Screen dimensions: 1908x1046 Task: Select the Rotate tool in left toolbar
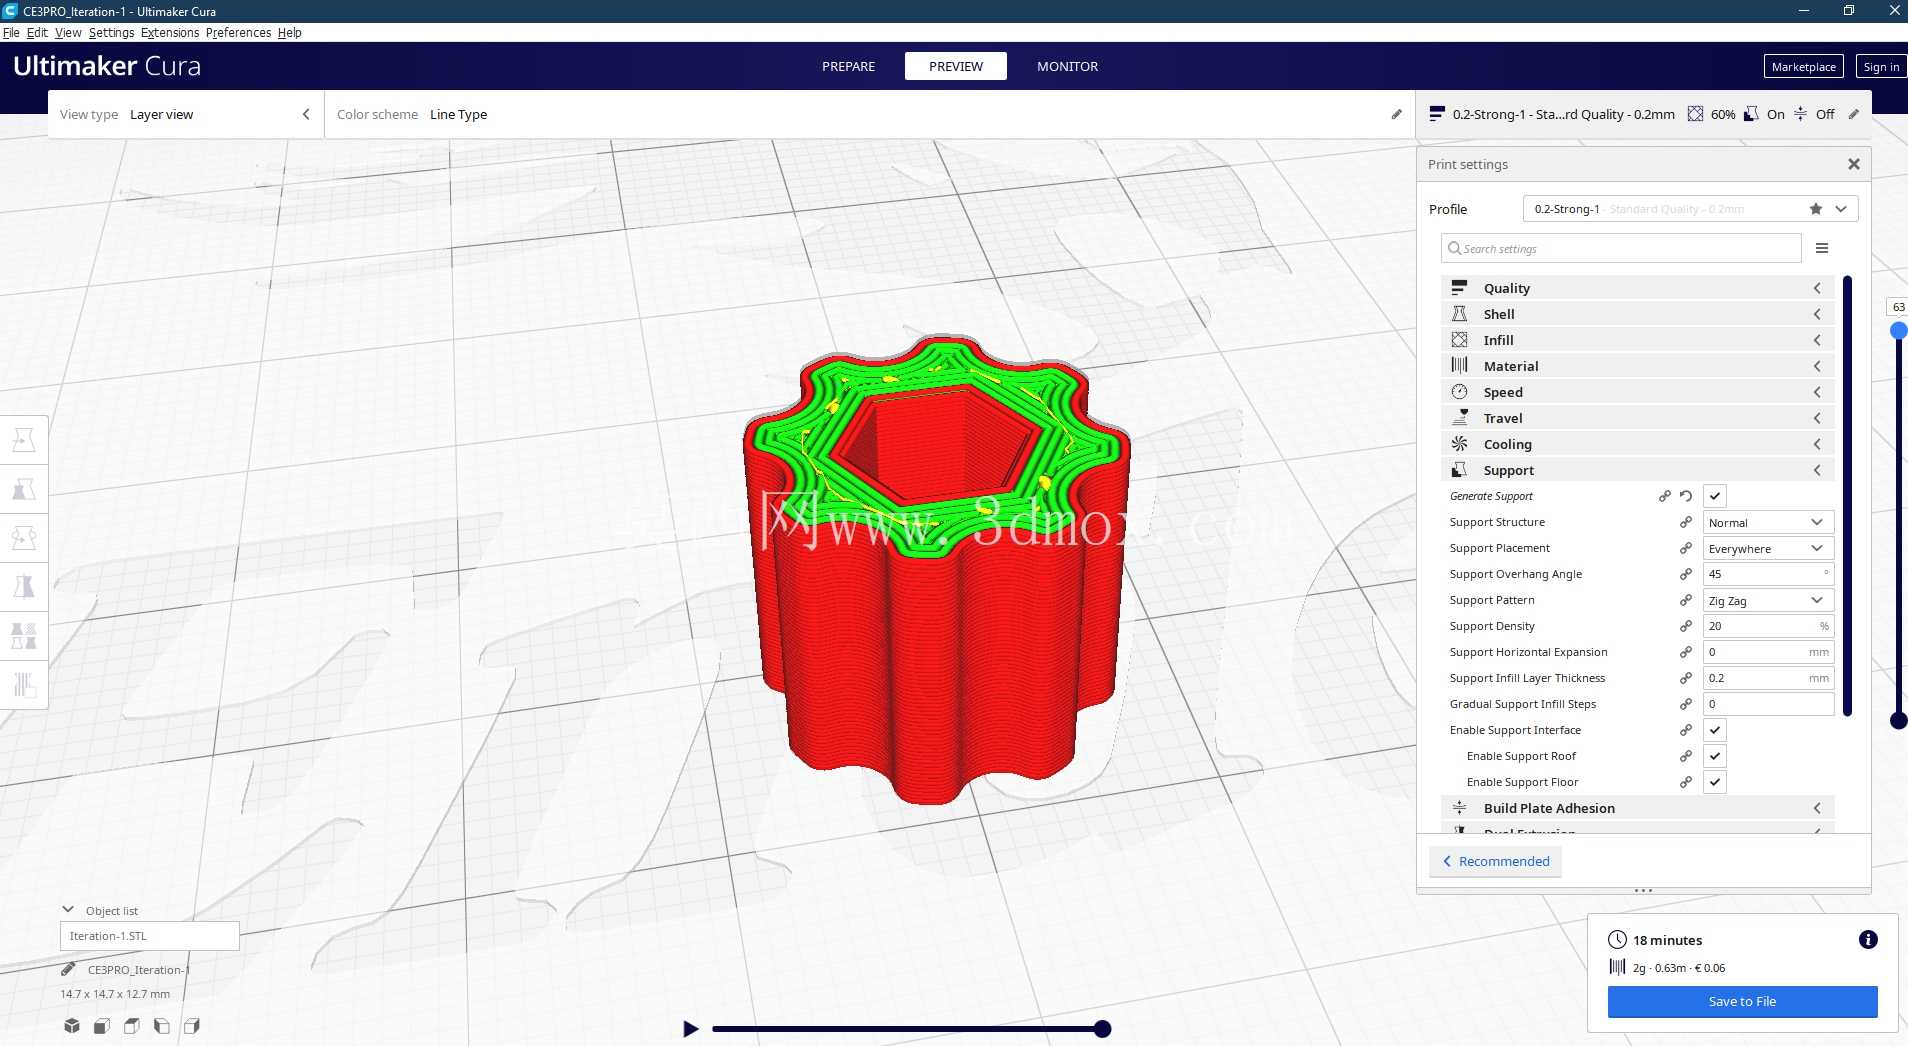(24, 538)
